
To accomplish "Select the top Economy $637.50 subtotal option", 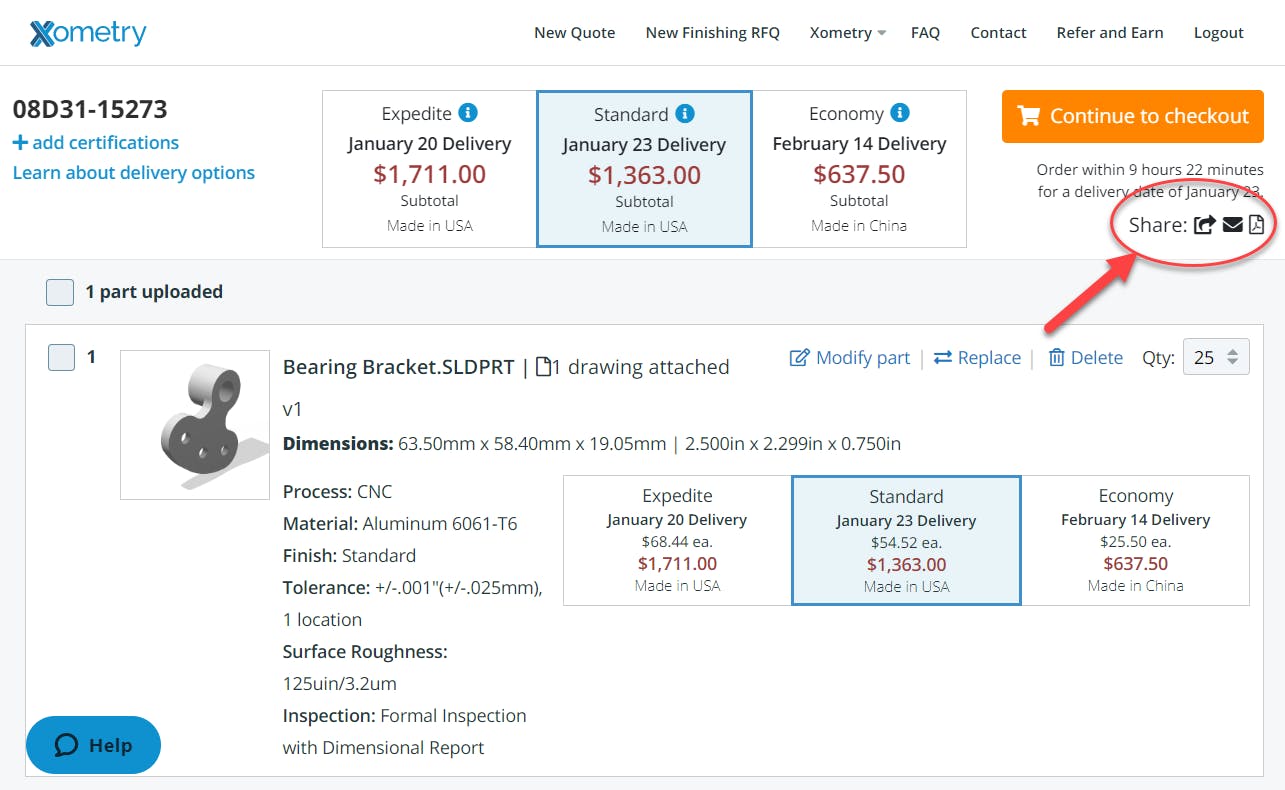I will [859, 169].
